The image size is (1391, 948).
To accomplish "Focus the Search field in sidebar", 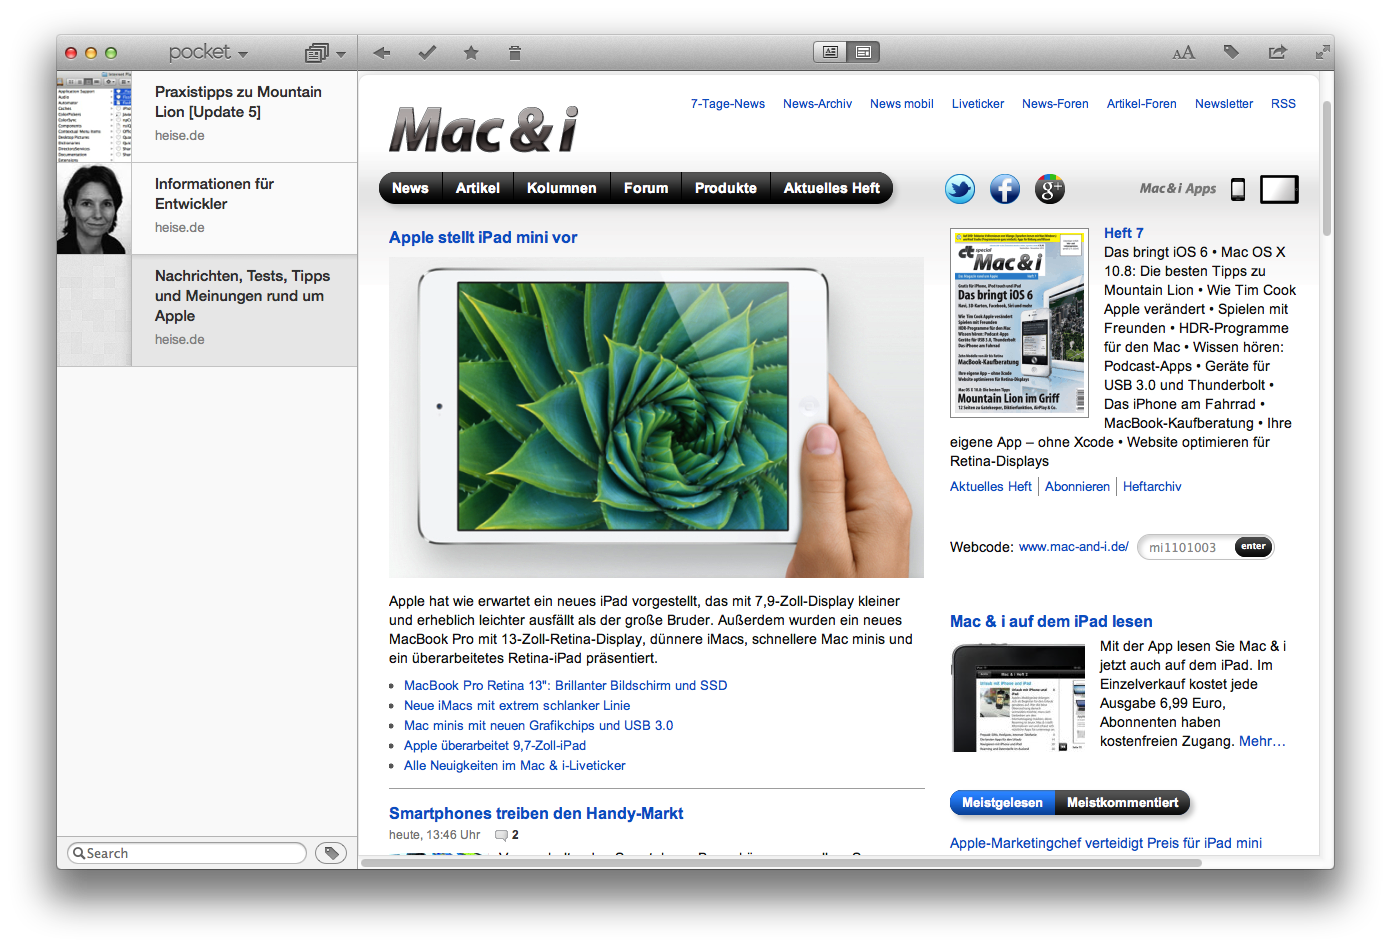I will coord(187,853).
